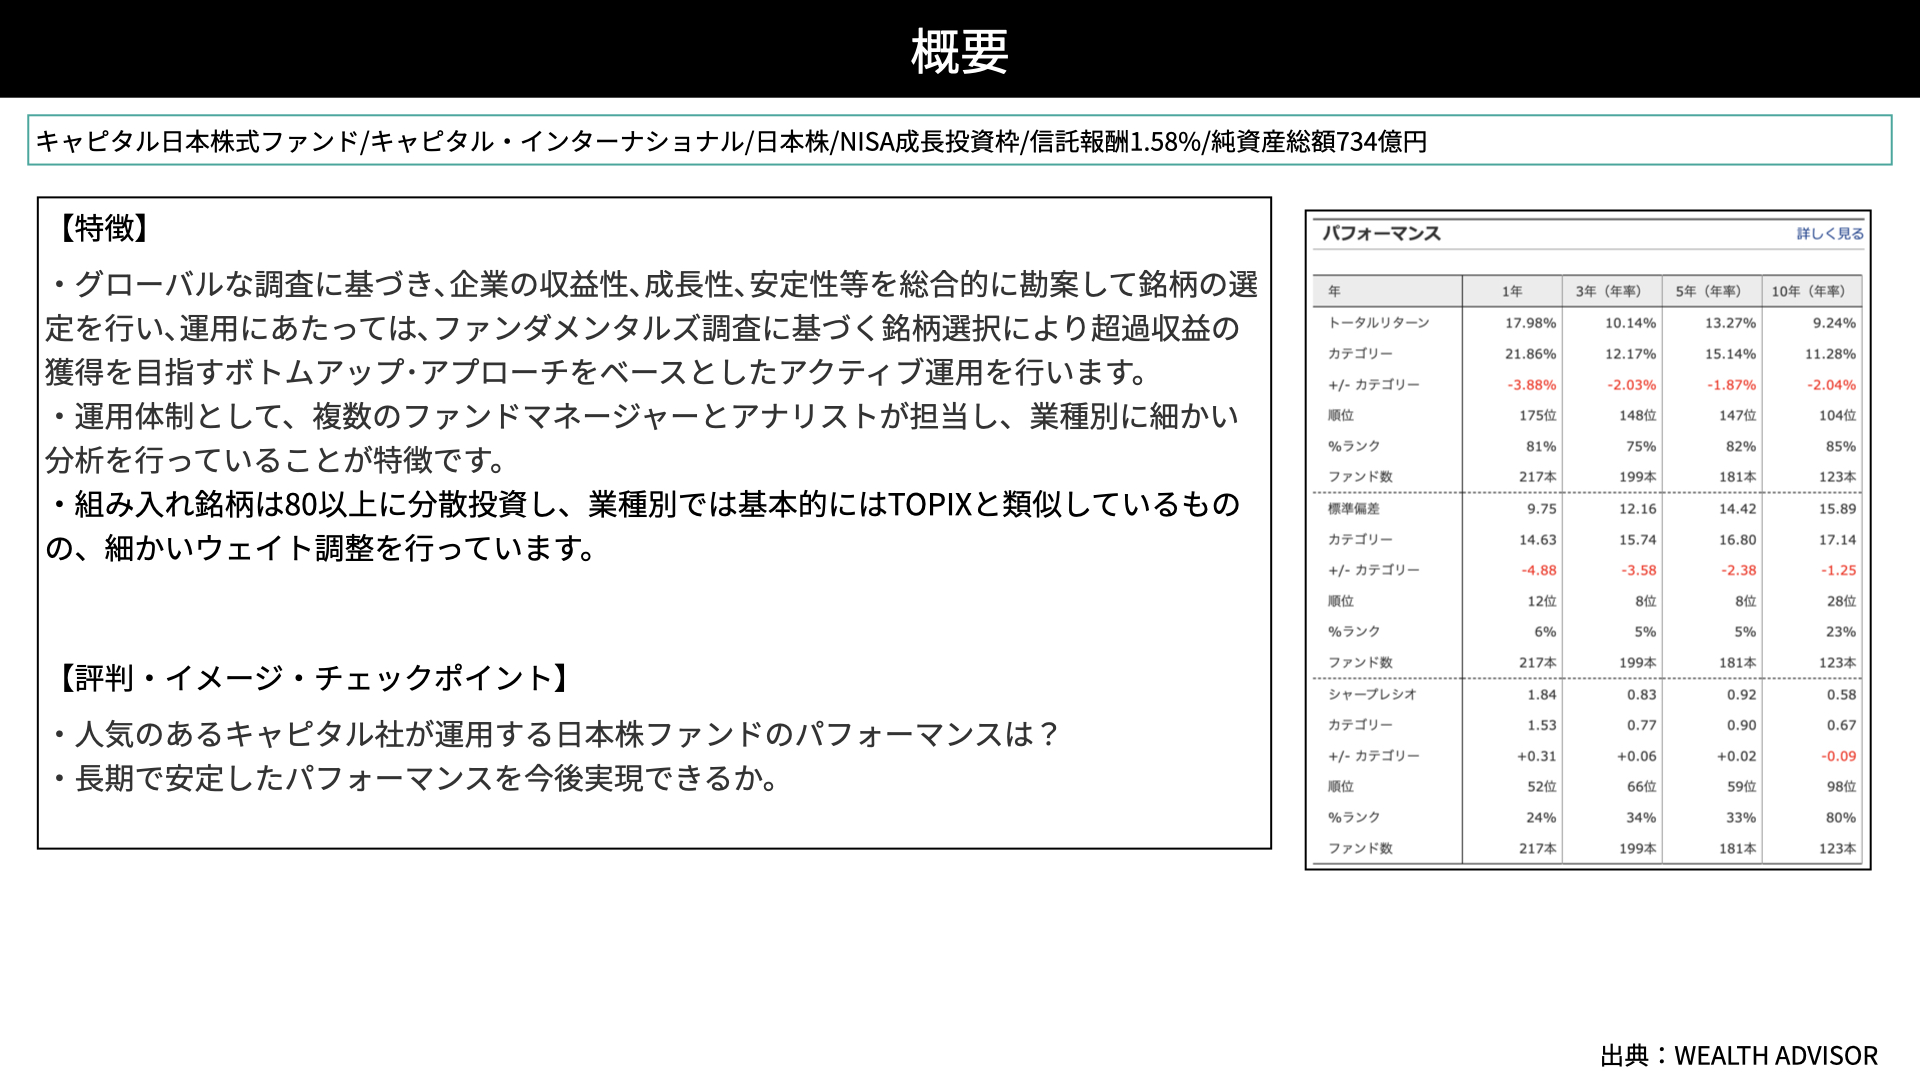Click the bullet line starting 長期で安定した

(x=414, y=778)
